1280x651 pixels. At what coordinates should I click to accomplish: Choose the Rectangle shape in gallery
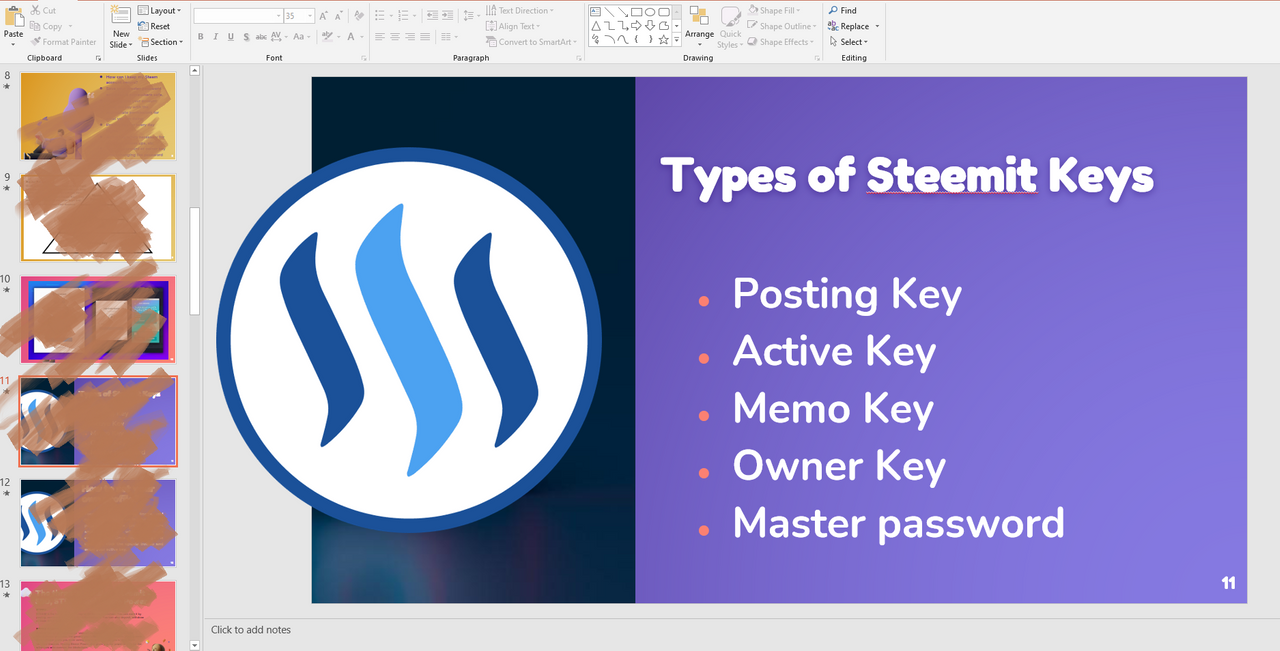[x=636, y=12]
